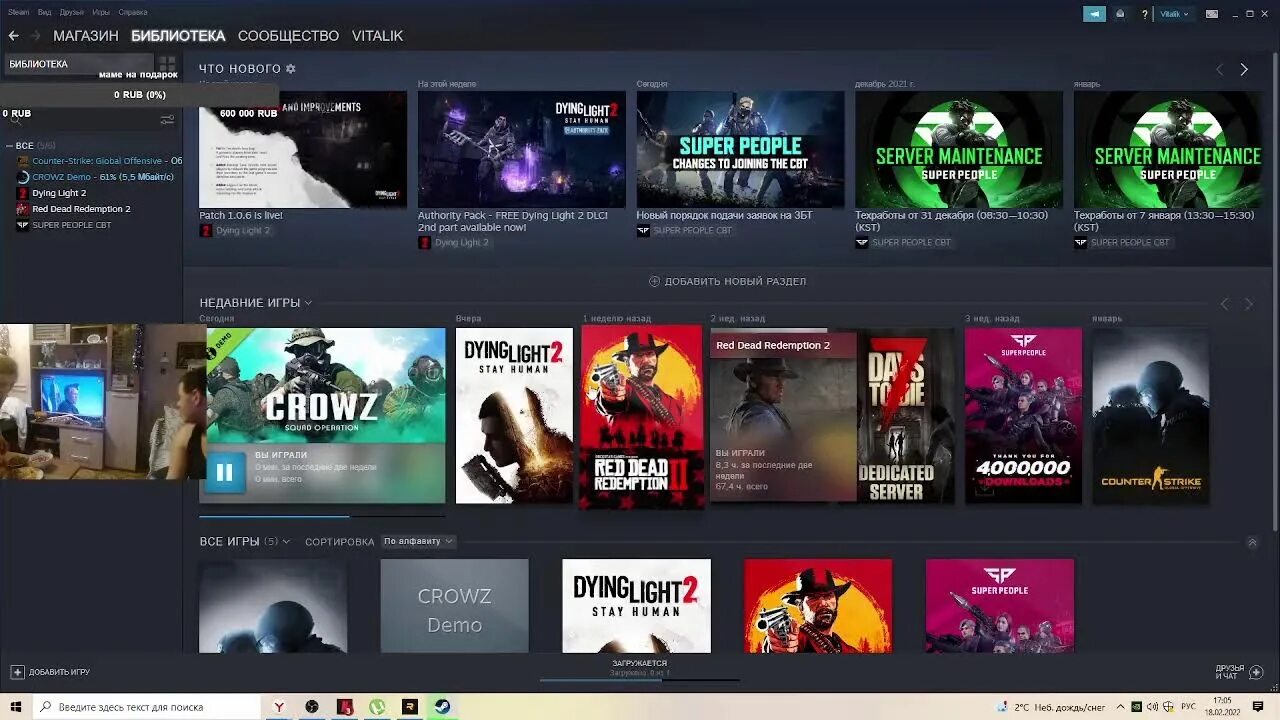Open the Справка menu

tap(132, 13)
